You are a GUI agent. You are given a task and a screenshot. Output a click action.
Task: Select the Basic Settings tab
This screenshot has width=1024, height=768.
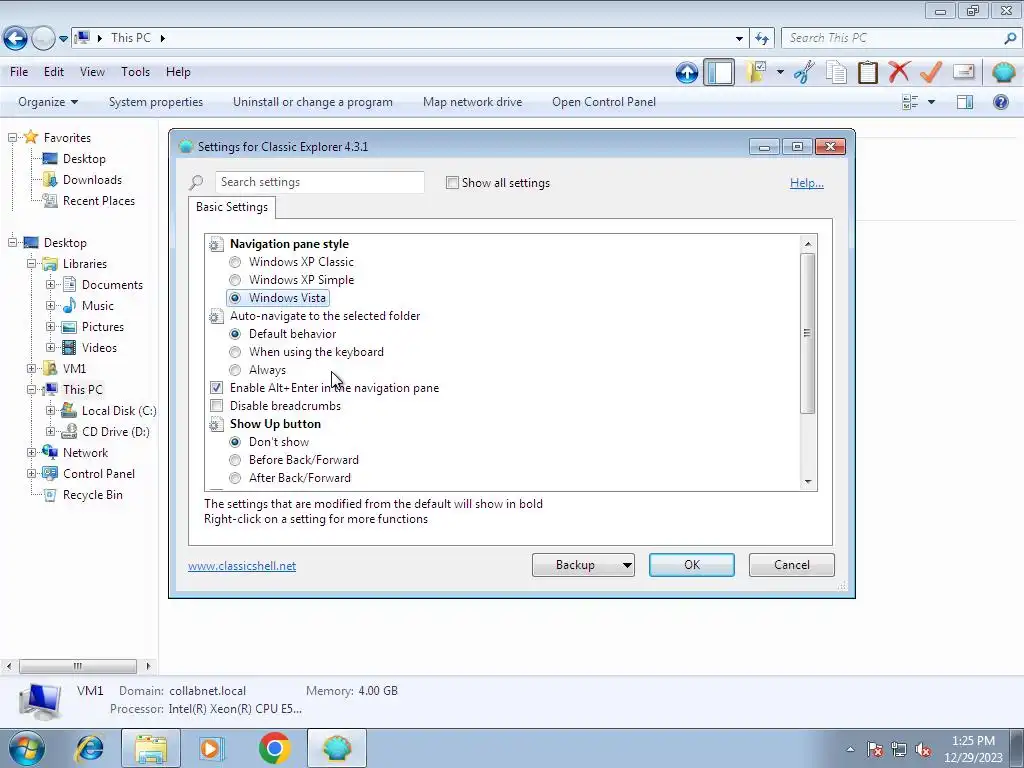coord(232,207)
